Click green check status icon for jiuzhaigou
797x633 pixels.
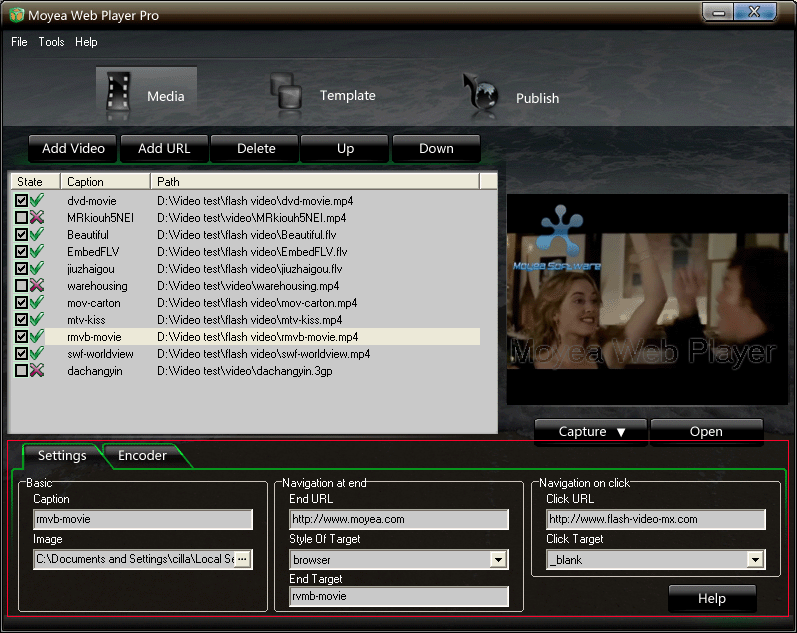point(37,268)
